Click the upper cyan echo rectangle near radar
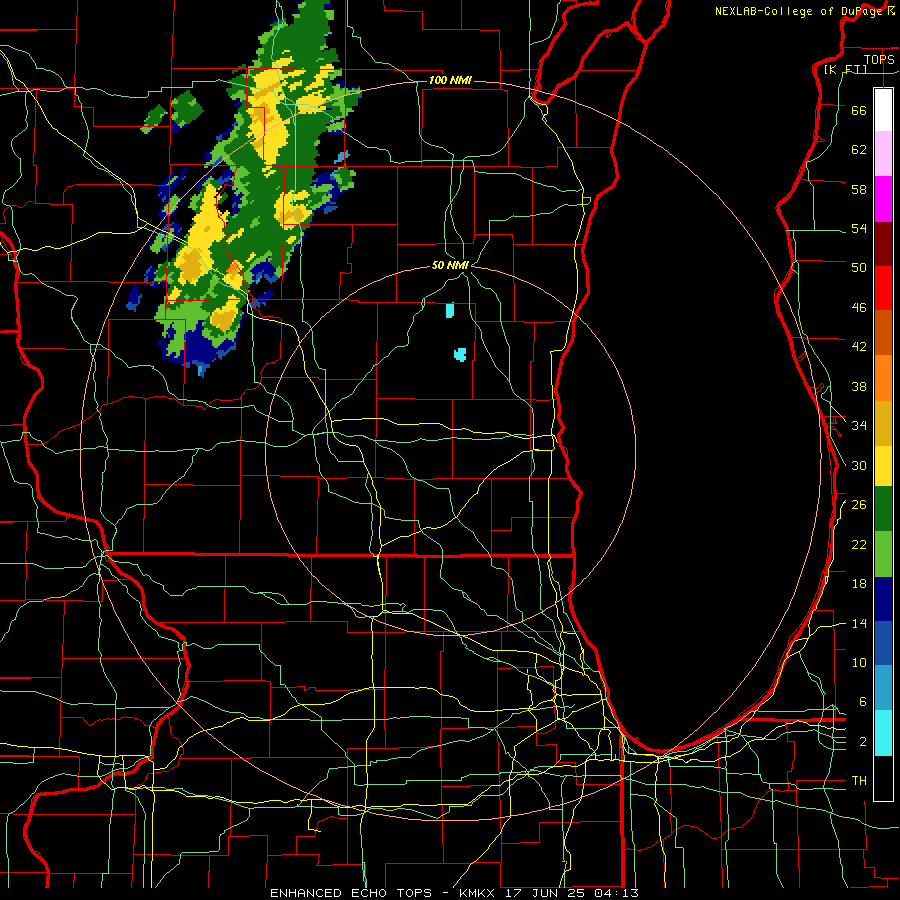The height and width of the screenshot is (900, 900). [x=450, y=311]
